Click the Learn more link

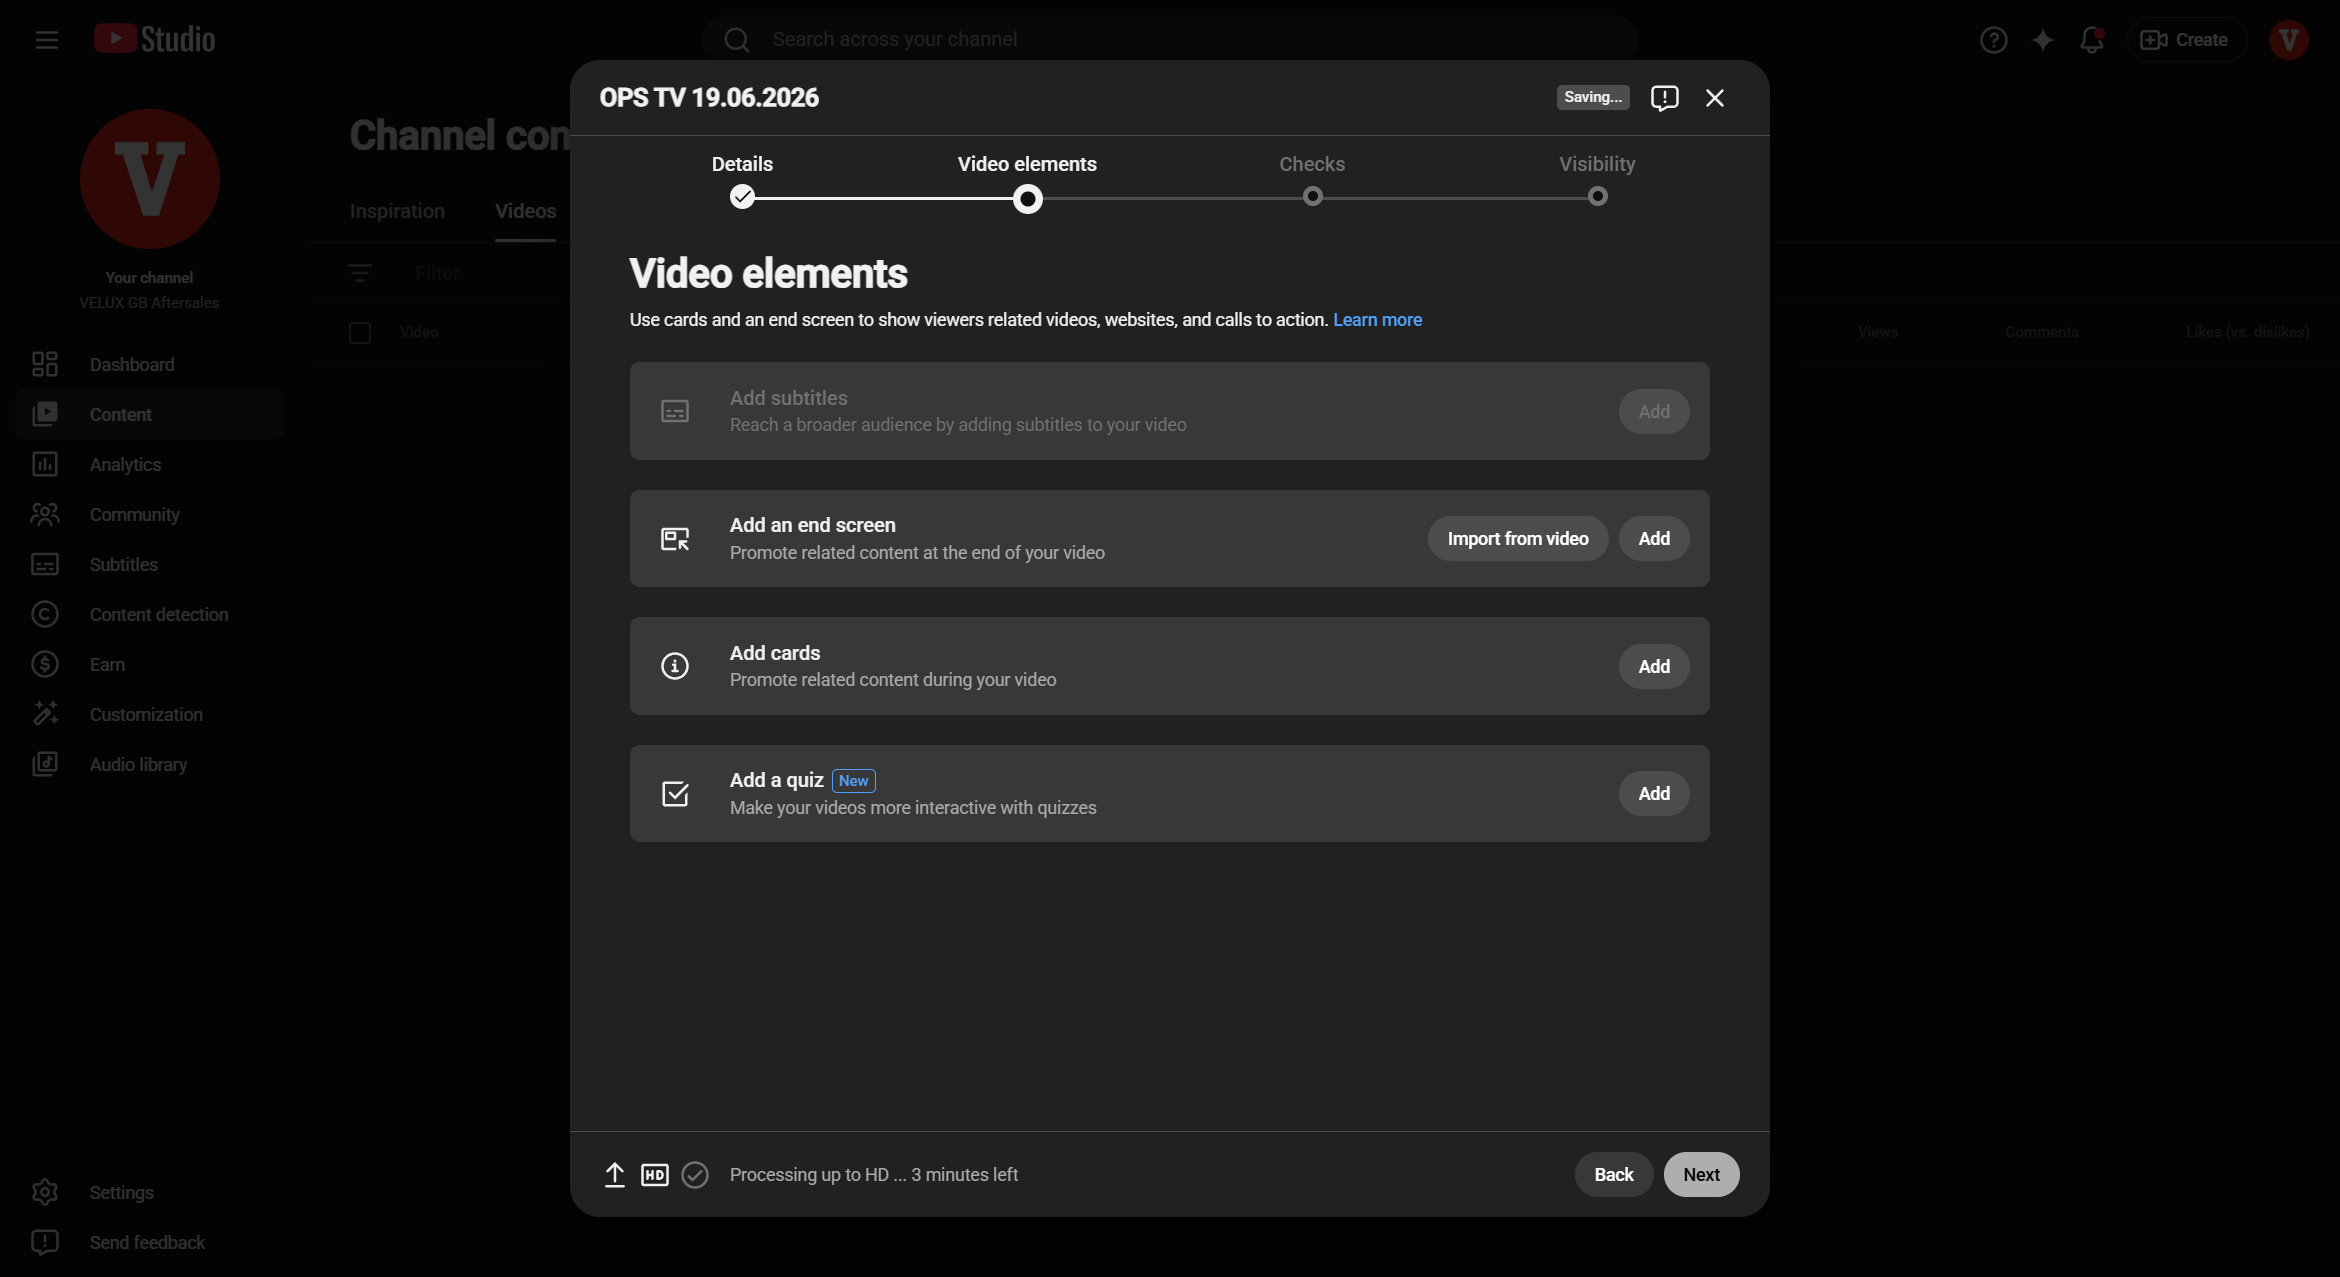coord(1377,320)
